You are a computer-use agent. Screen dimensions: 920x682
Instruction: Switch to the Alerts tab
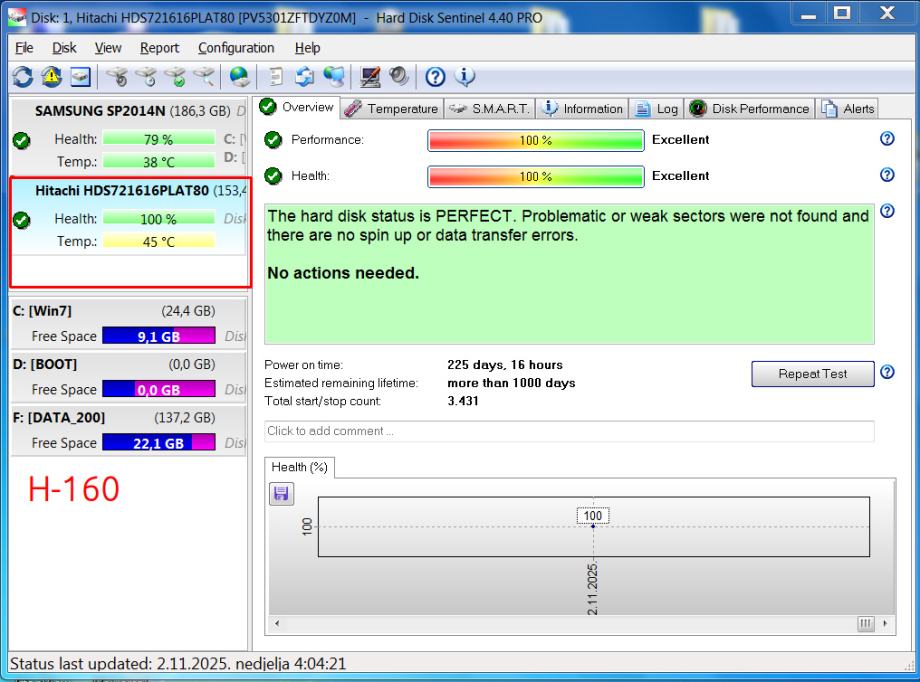[847, 109]
